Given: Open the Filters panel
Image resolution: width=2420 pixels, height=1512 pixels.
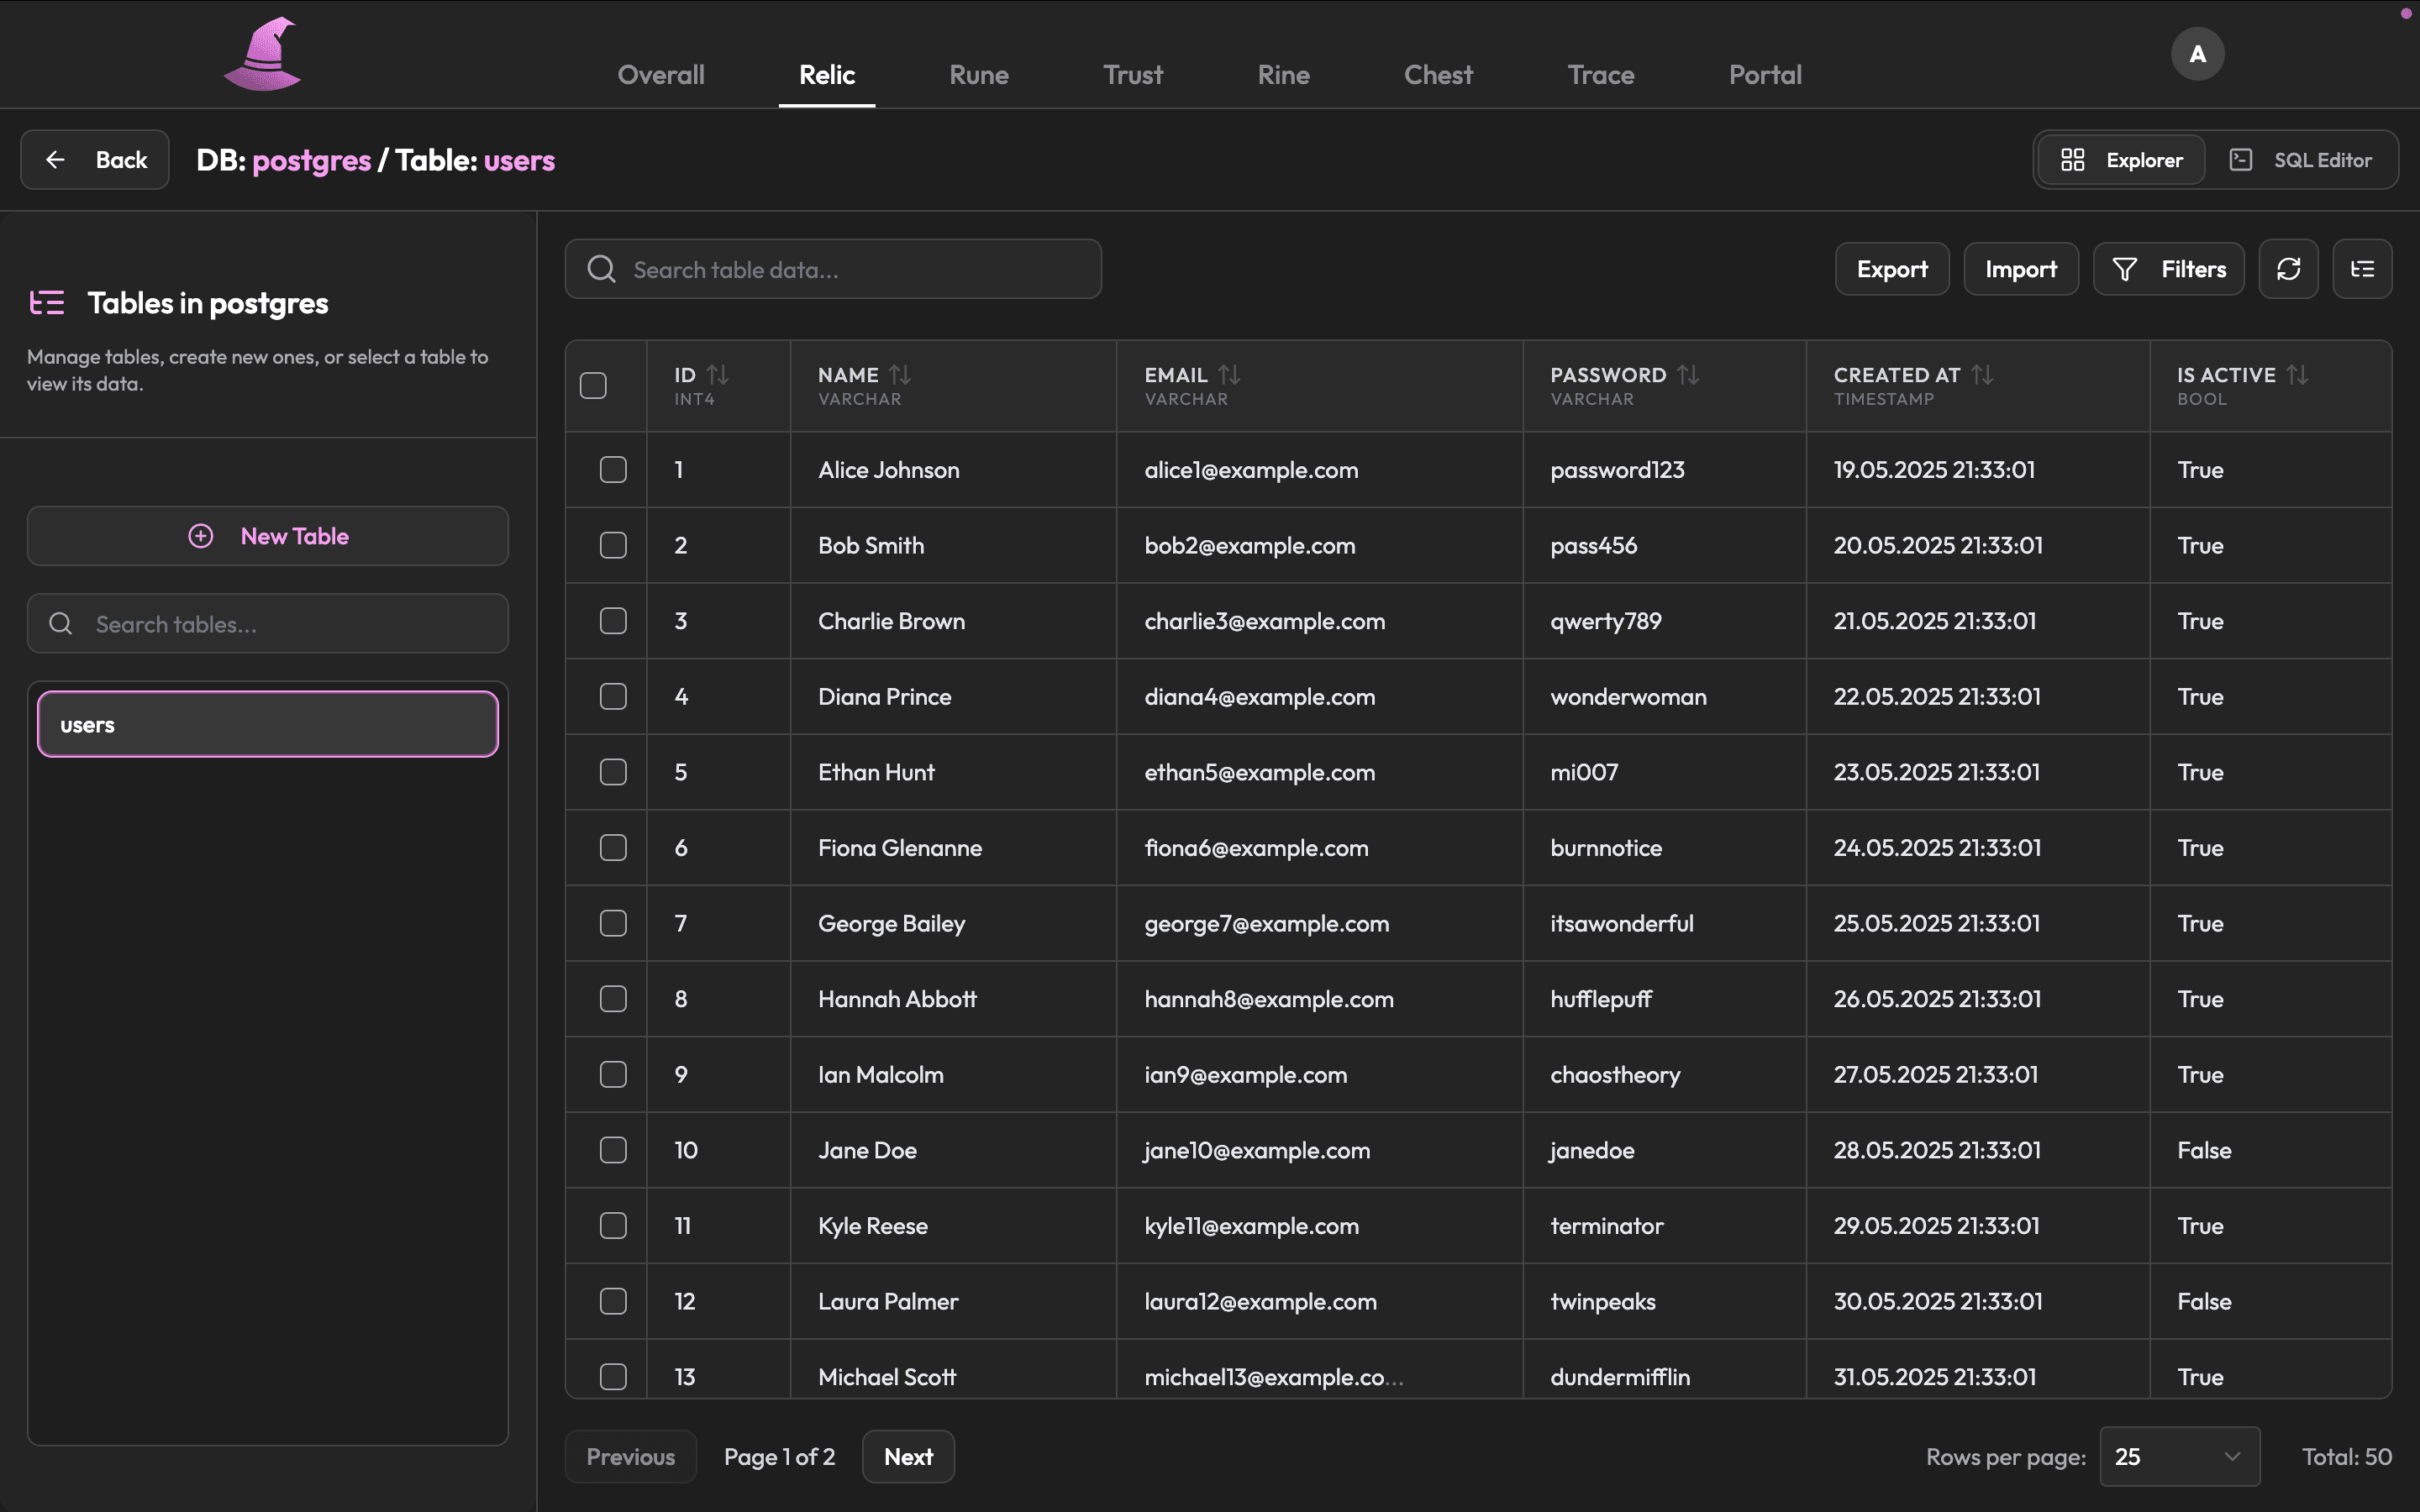Looking at the screenshot, I should pos(2168,269).
